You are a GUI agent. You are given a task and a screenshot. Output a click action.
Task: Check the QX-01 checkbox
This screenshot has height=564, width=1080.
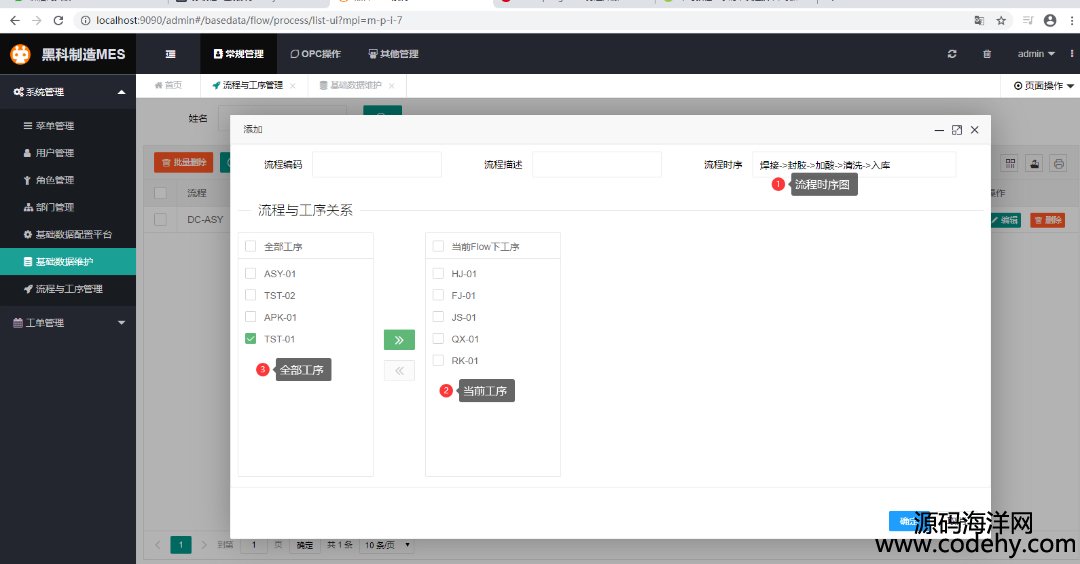point(438,339)
